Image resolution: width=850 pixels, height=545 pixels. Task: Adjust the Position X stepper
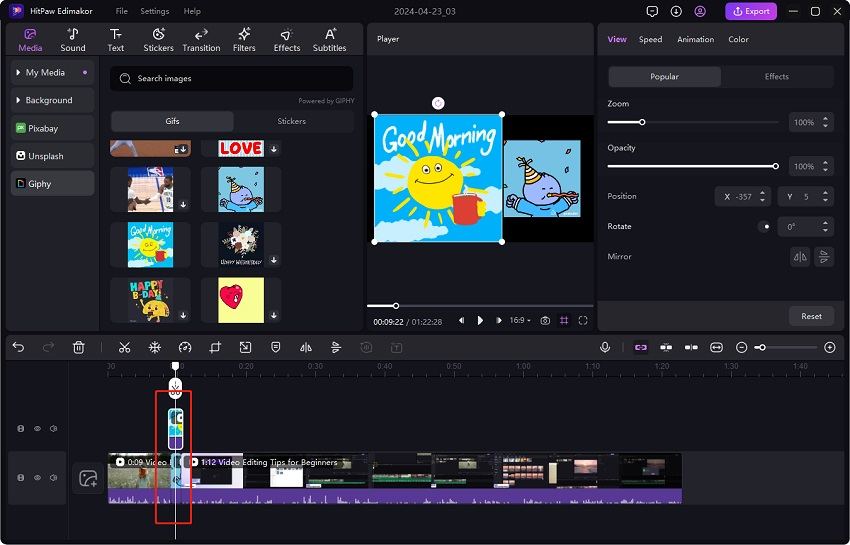pyautogui.click(x=762, y=196)
